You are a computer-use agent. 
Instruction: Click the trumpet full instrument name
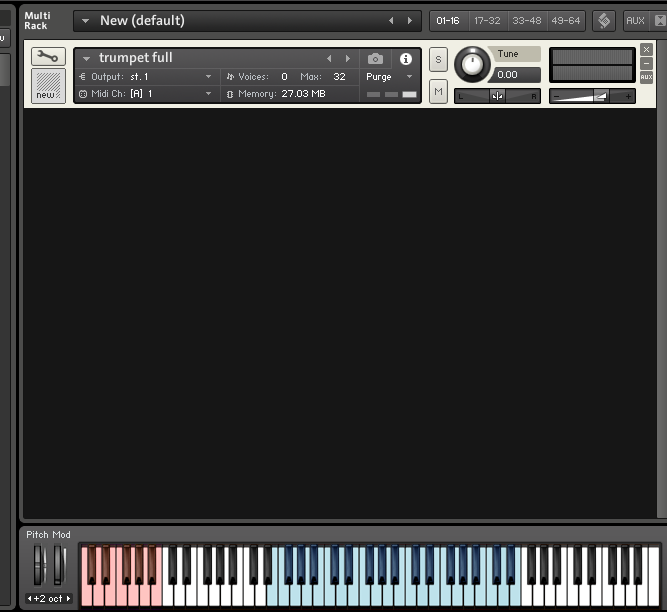(x=136, y=58)
